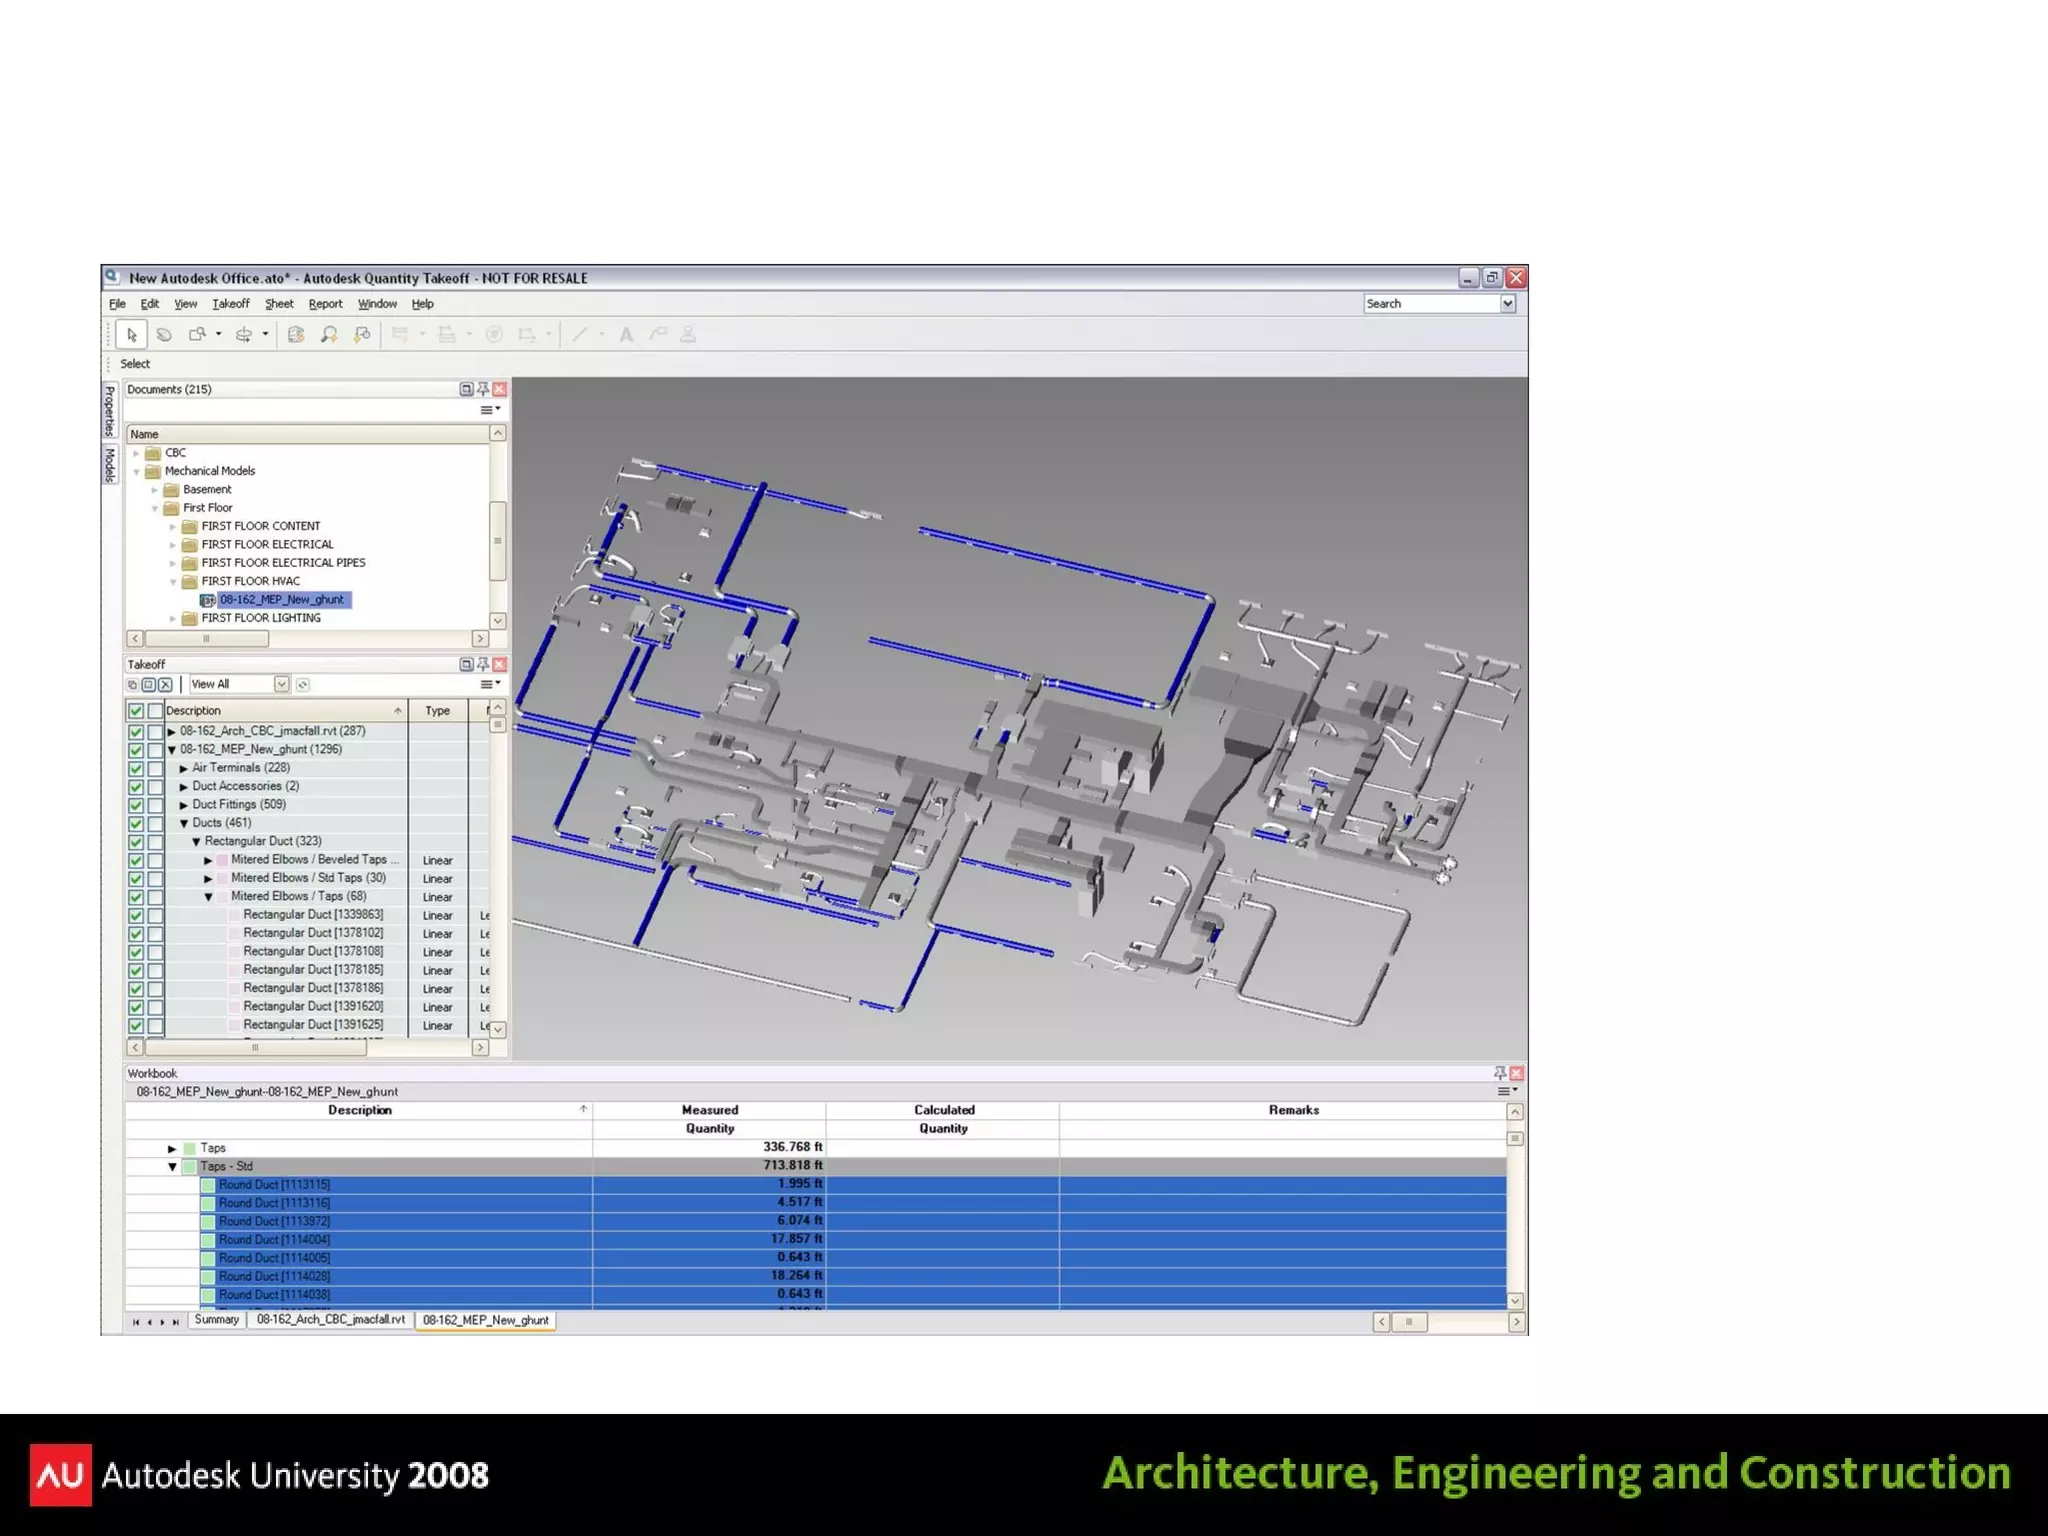This screenshot has height=1536, width=2048.
Task: Uncheck visibility for Air Terminals (228)
Action: (x=136, y=768)
